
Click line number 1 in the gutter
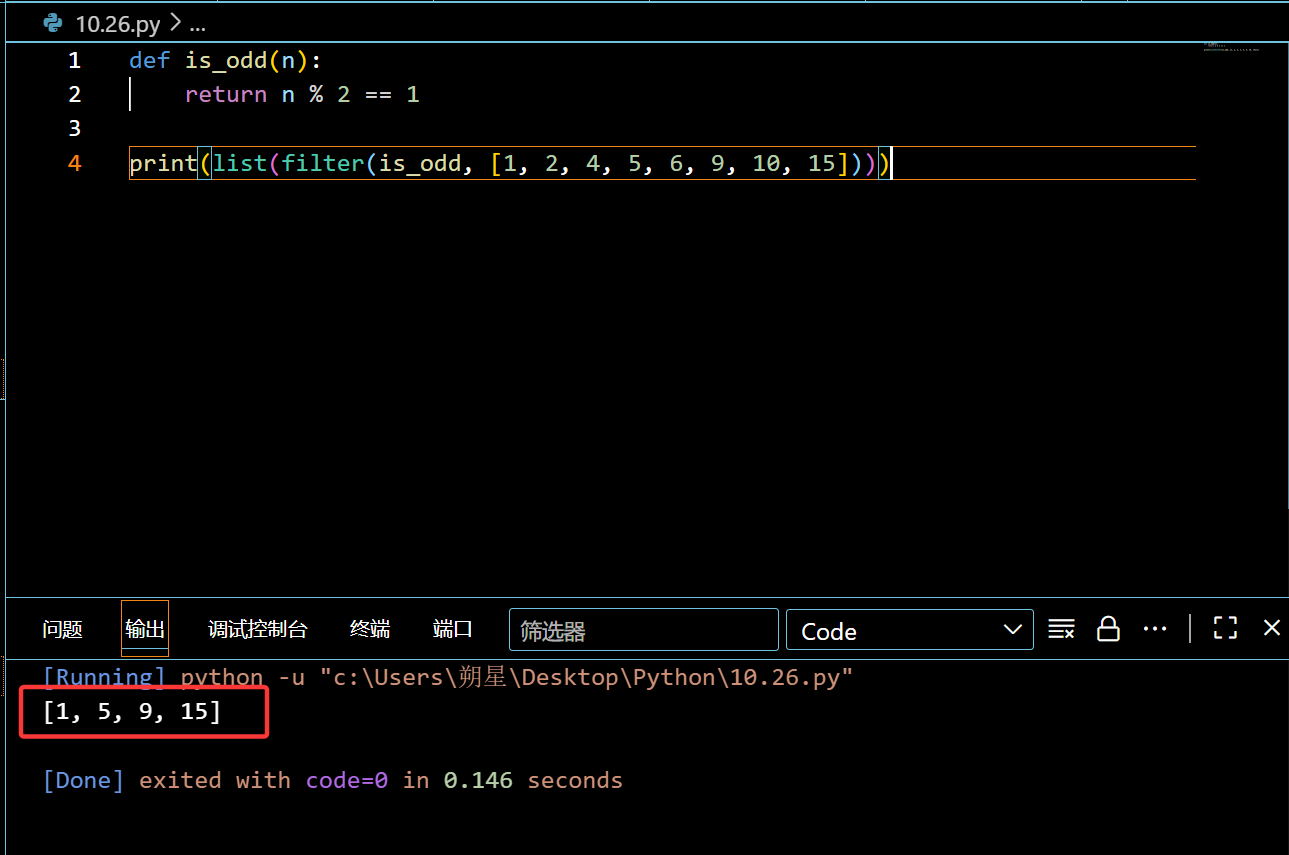74,61
